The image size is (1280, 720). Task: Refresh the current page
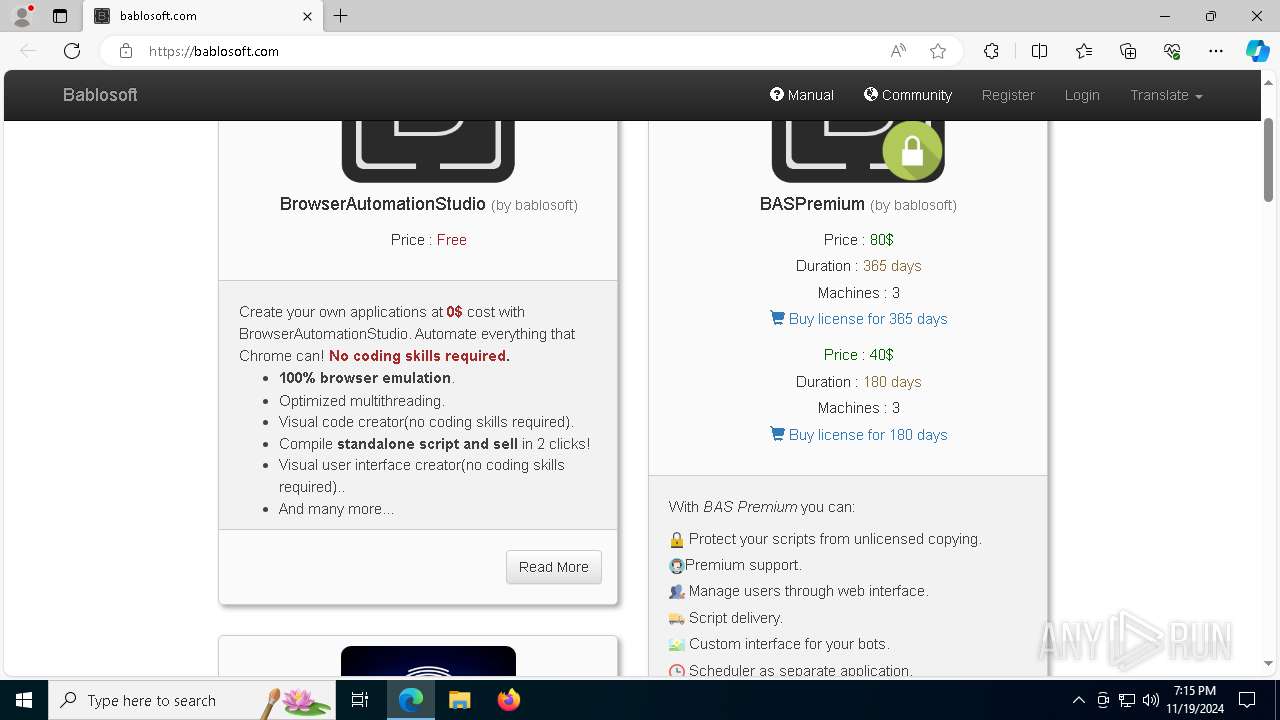click(x=72, y=51)
